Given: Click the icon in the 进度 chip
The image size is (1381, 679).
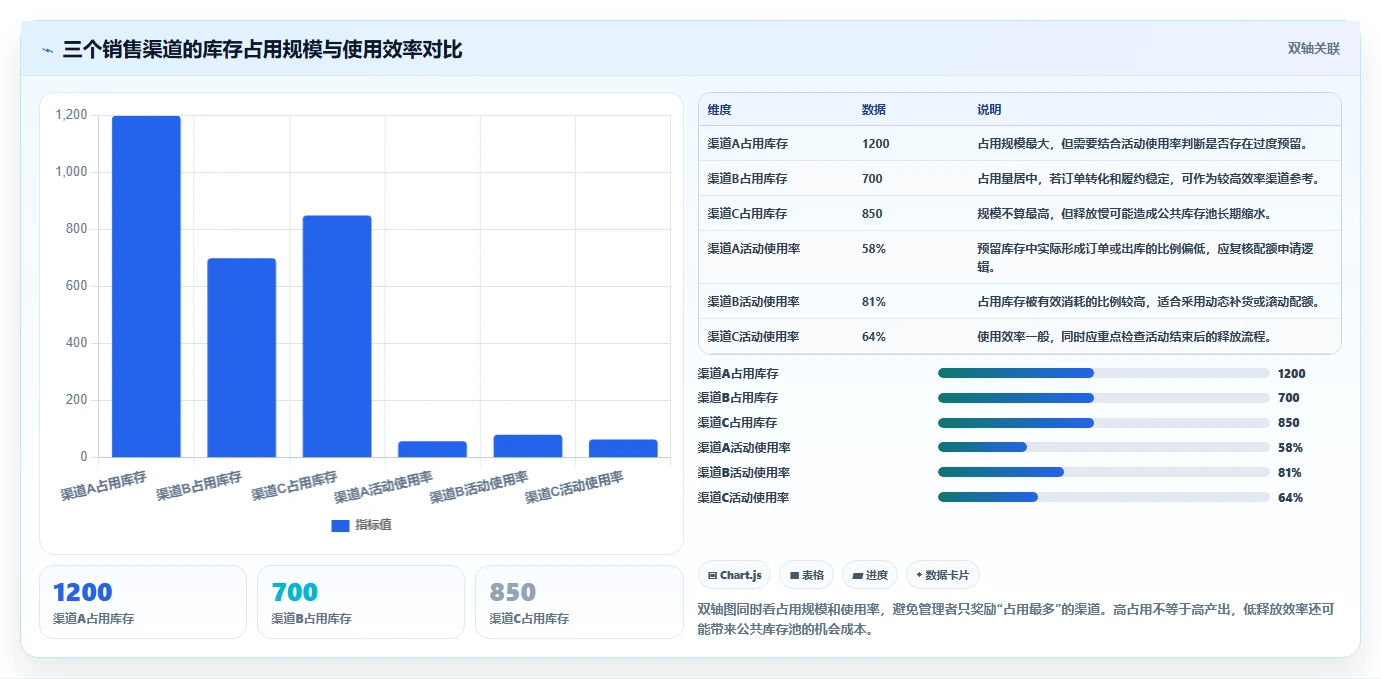Looking at the screenshot, I should click(858, 576).
